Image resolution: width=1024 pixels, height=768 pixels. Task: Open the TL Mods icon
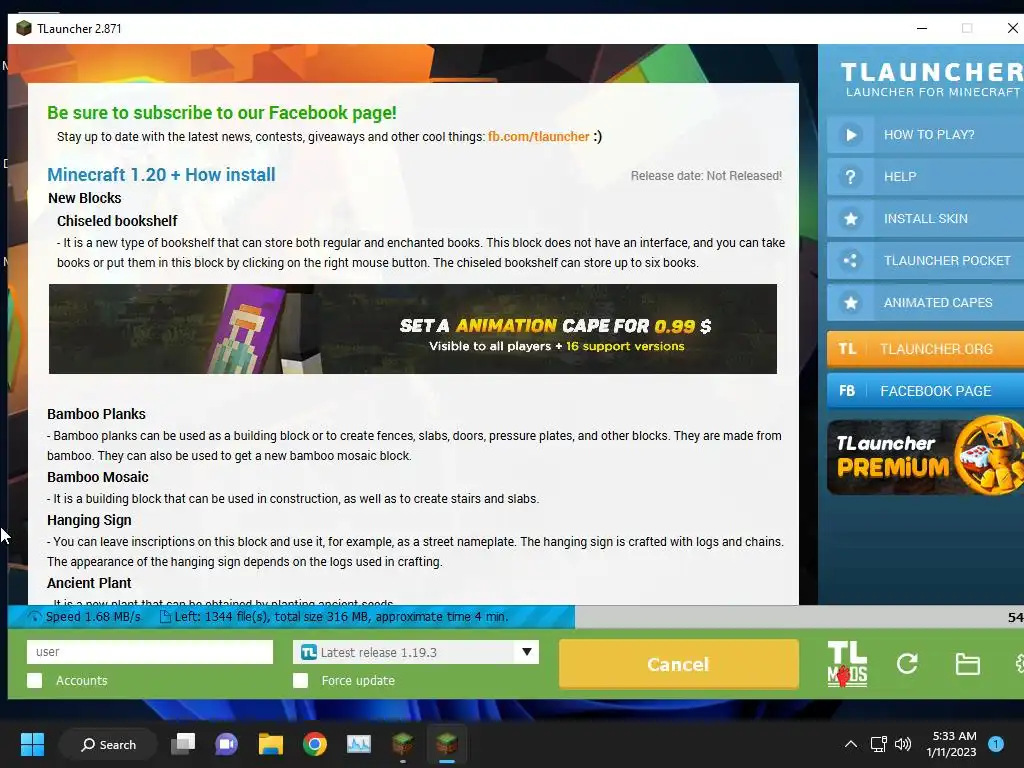847,664
